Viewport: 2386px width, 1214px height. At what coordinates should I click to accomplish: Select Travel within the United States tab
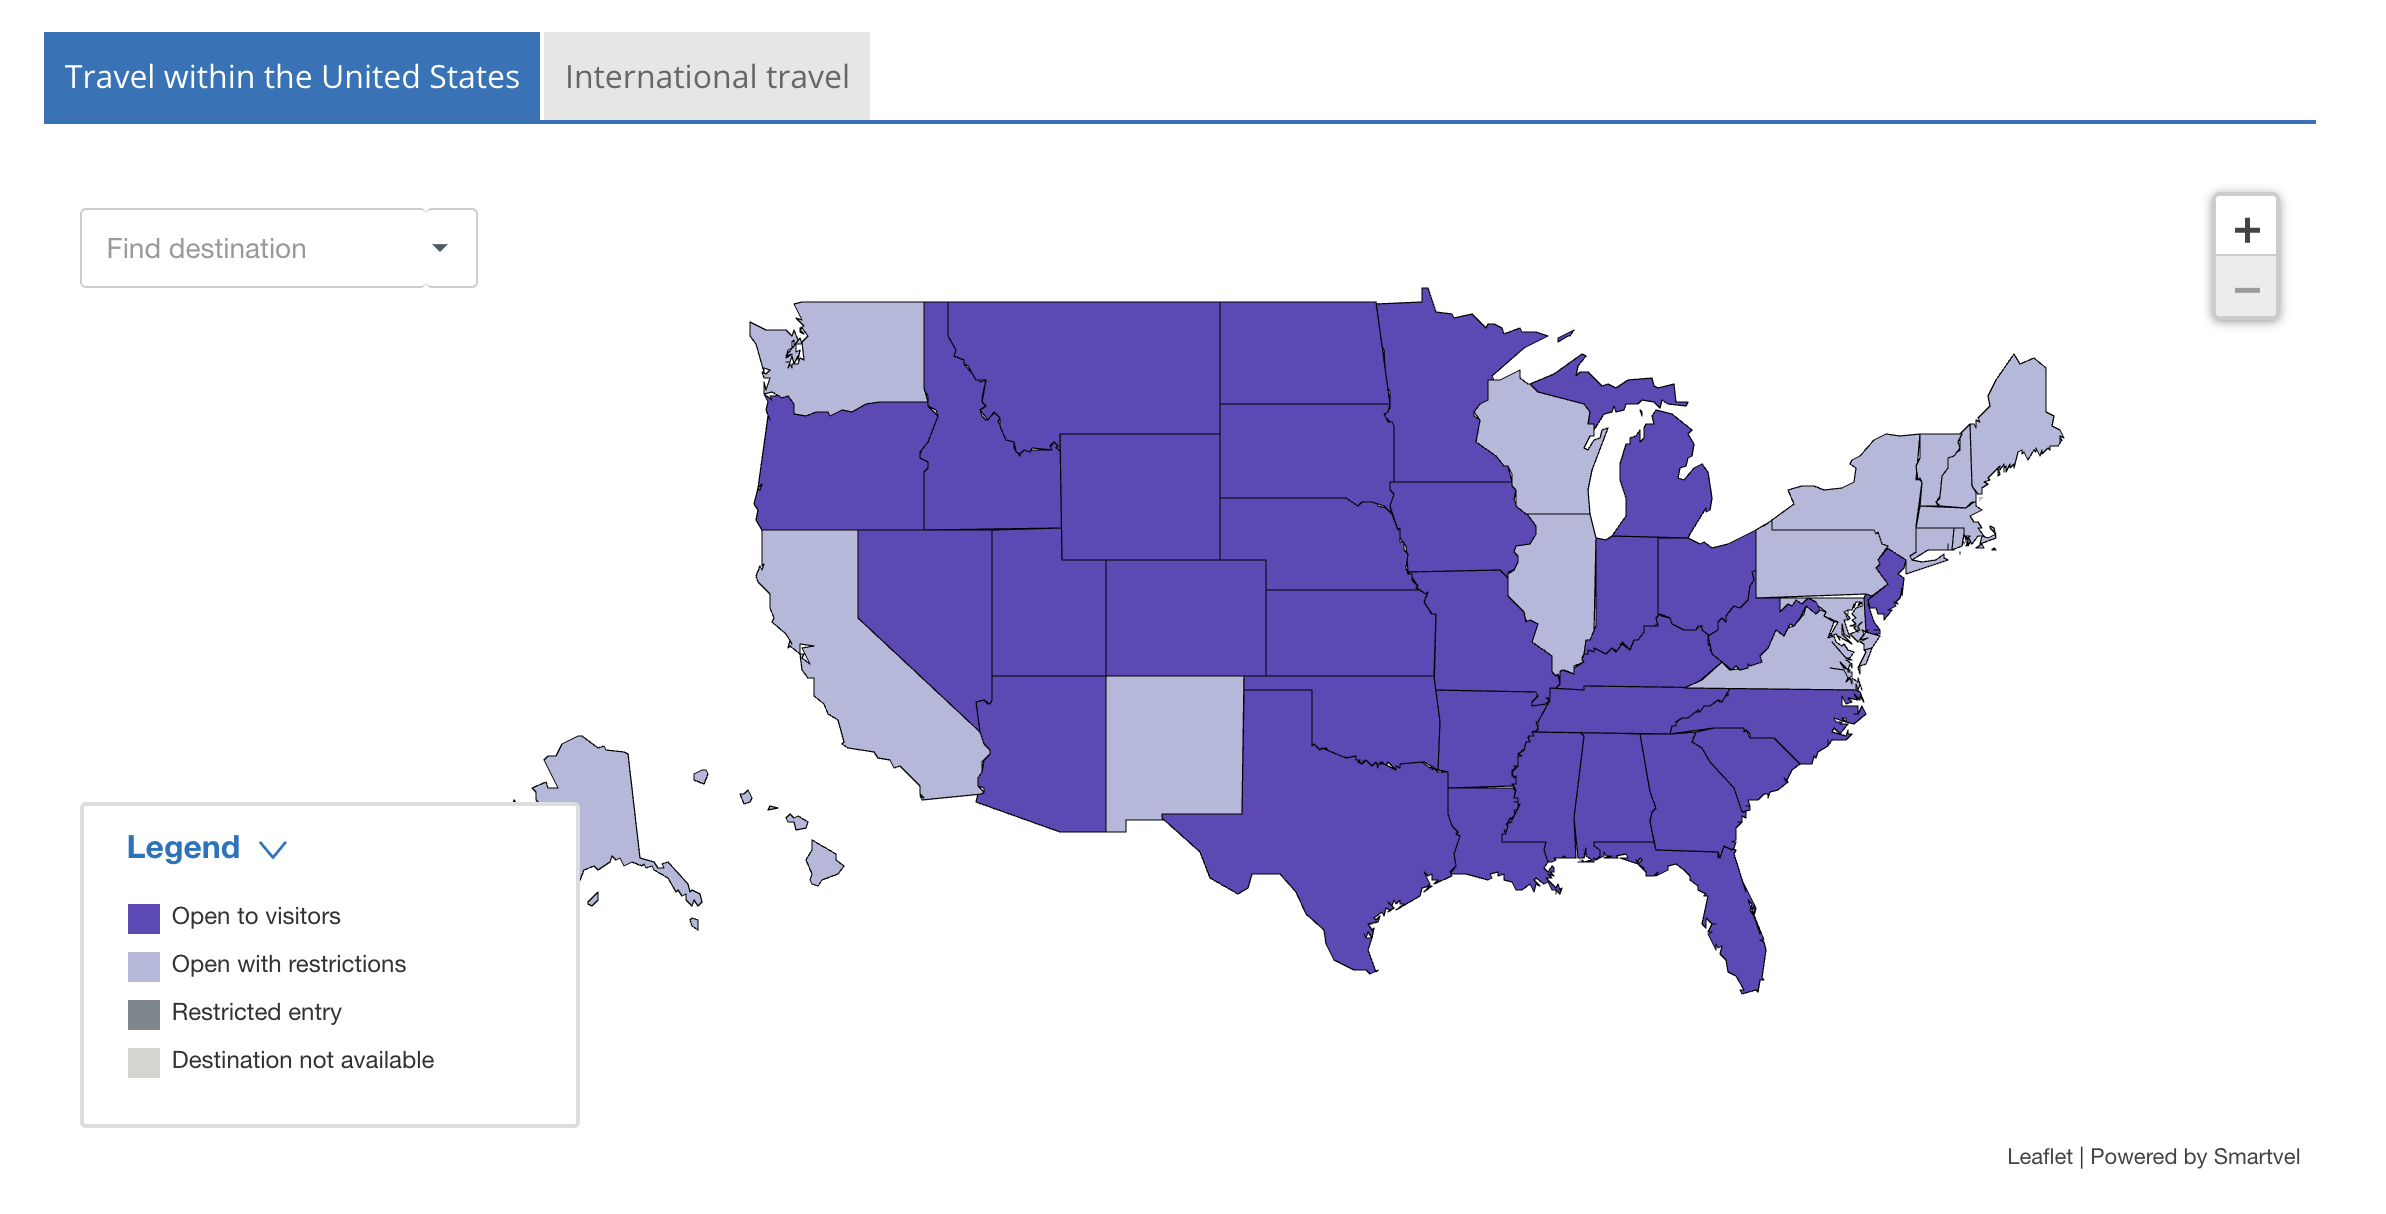point(292,77)
